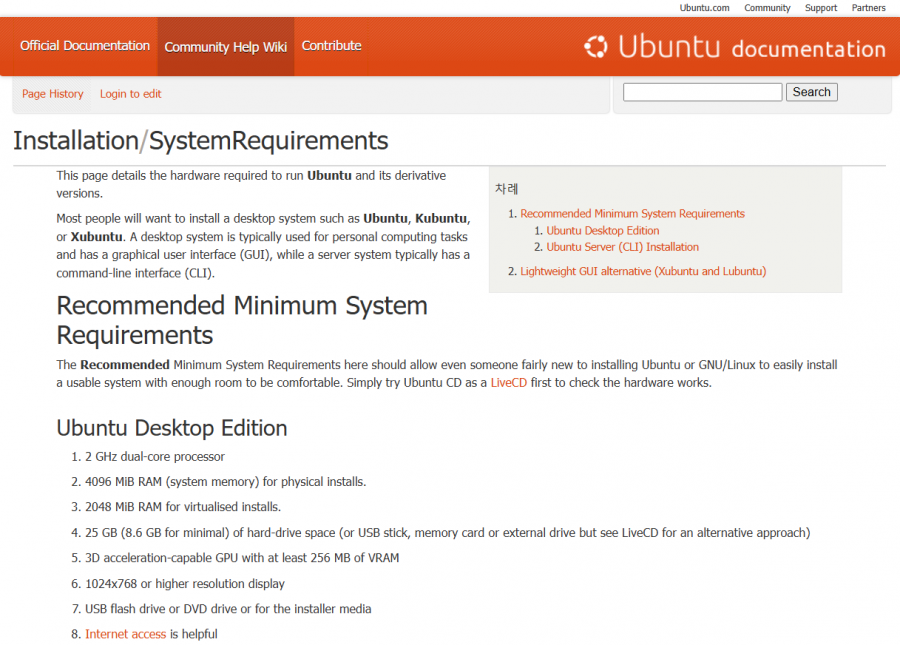View Page History
Screen dimensions: 900x645
point(53,94)
